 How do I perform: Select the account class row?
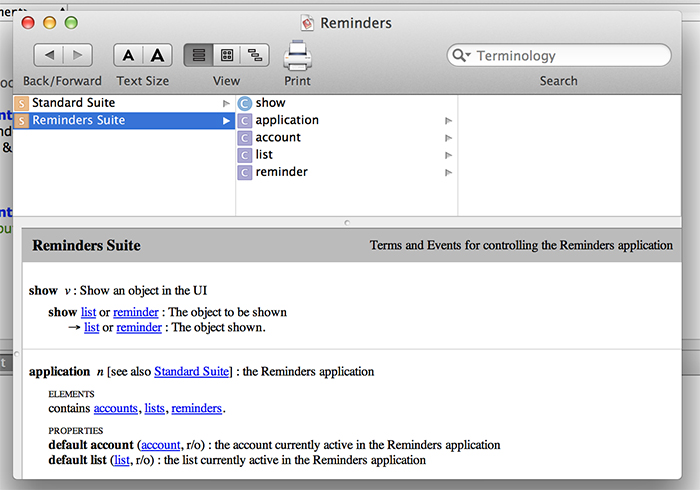coord(346,137)
